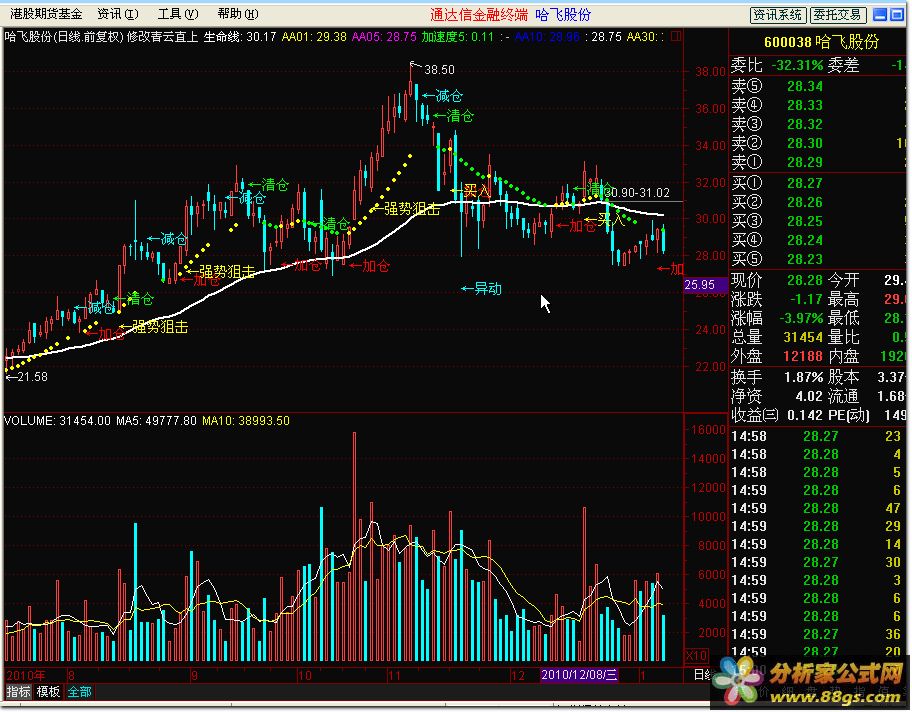Click the 收益(三) value 0.142
The height and width of the screenshot is (712, 912).
point(804,415)
